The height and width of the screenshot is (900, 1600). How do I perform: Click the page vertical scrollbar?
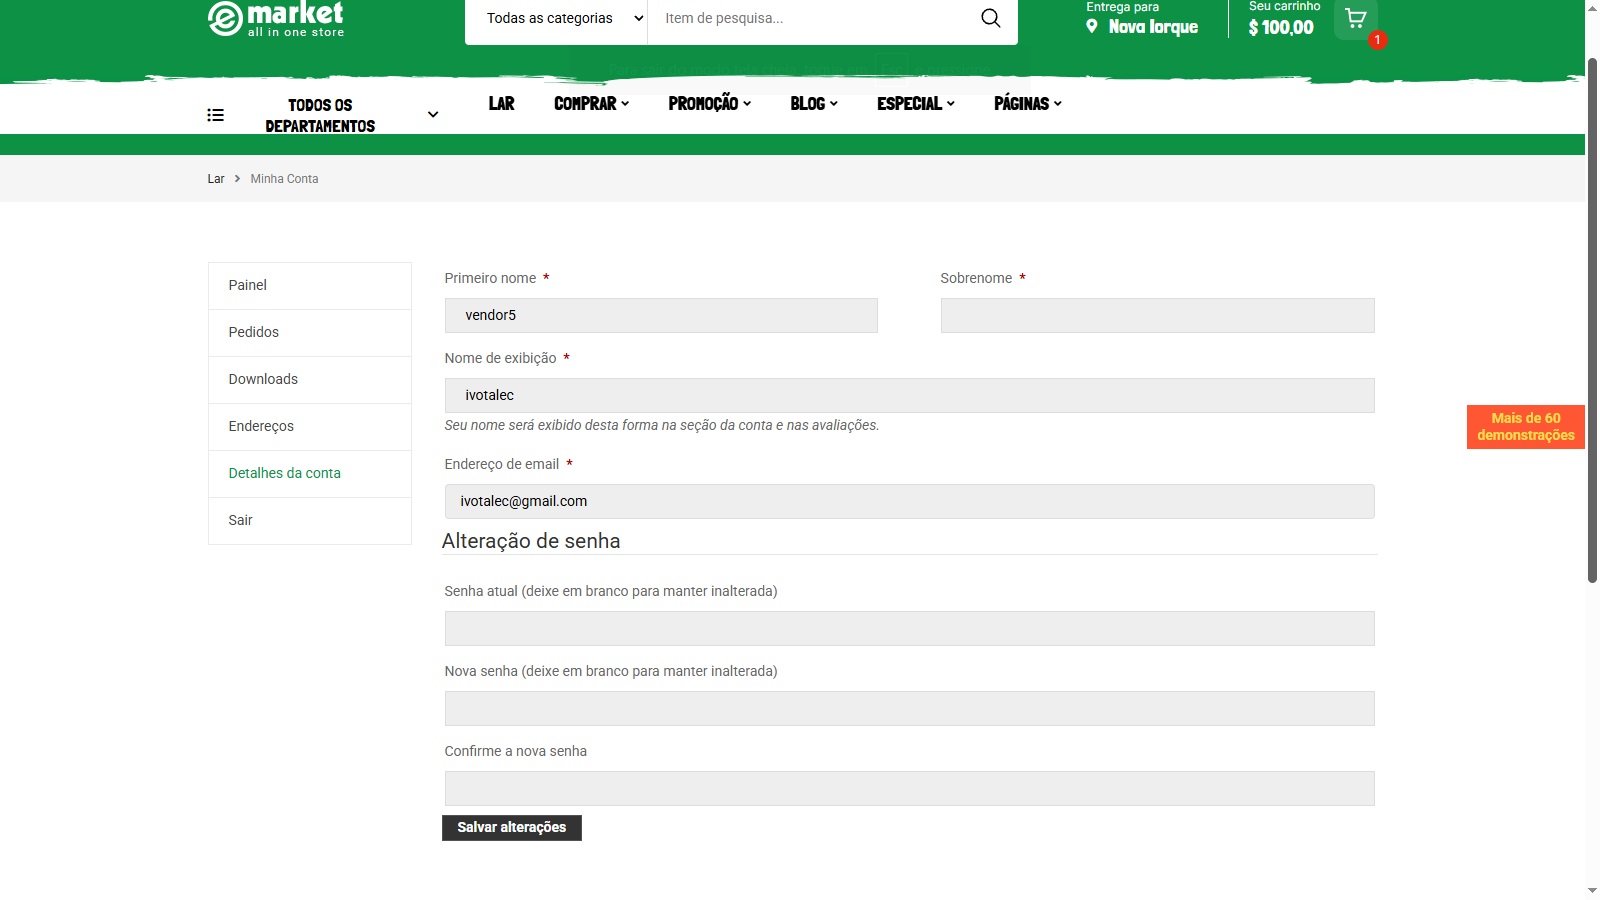tap(1592, 320)
